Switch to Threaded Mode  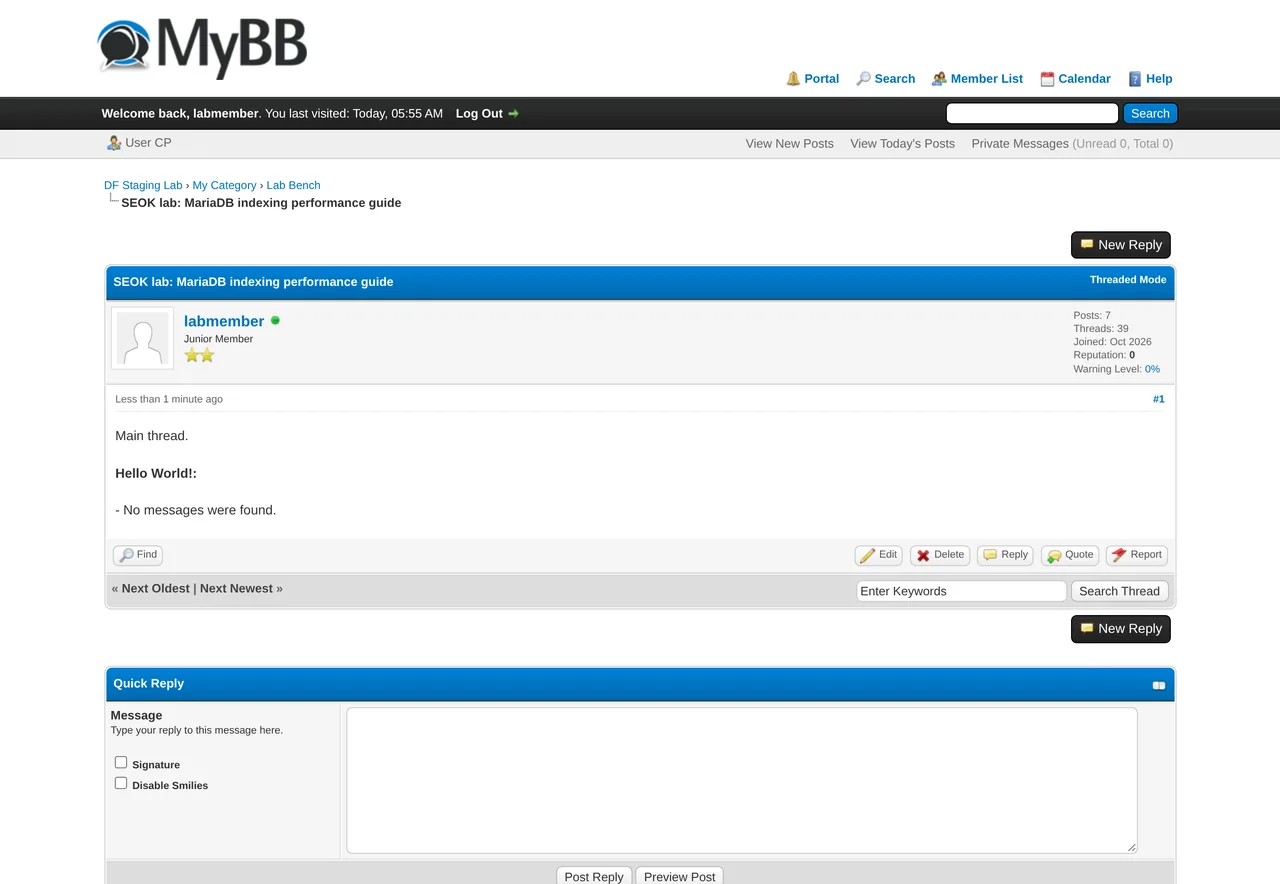(x=1128, y=280)
